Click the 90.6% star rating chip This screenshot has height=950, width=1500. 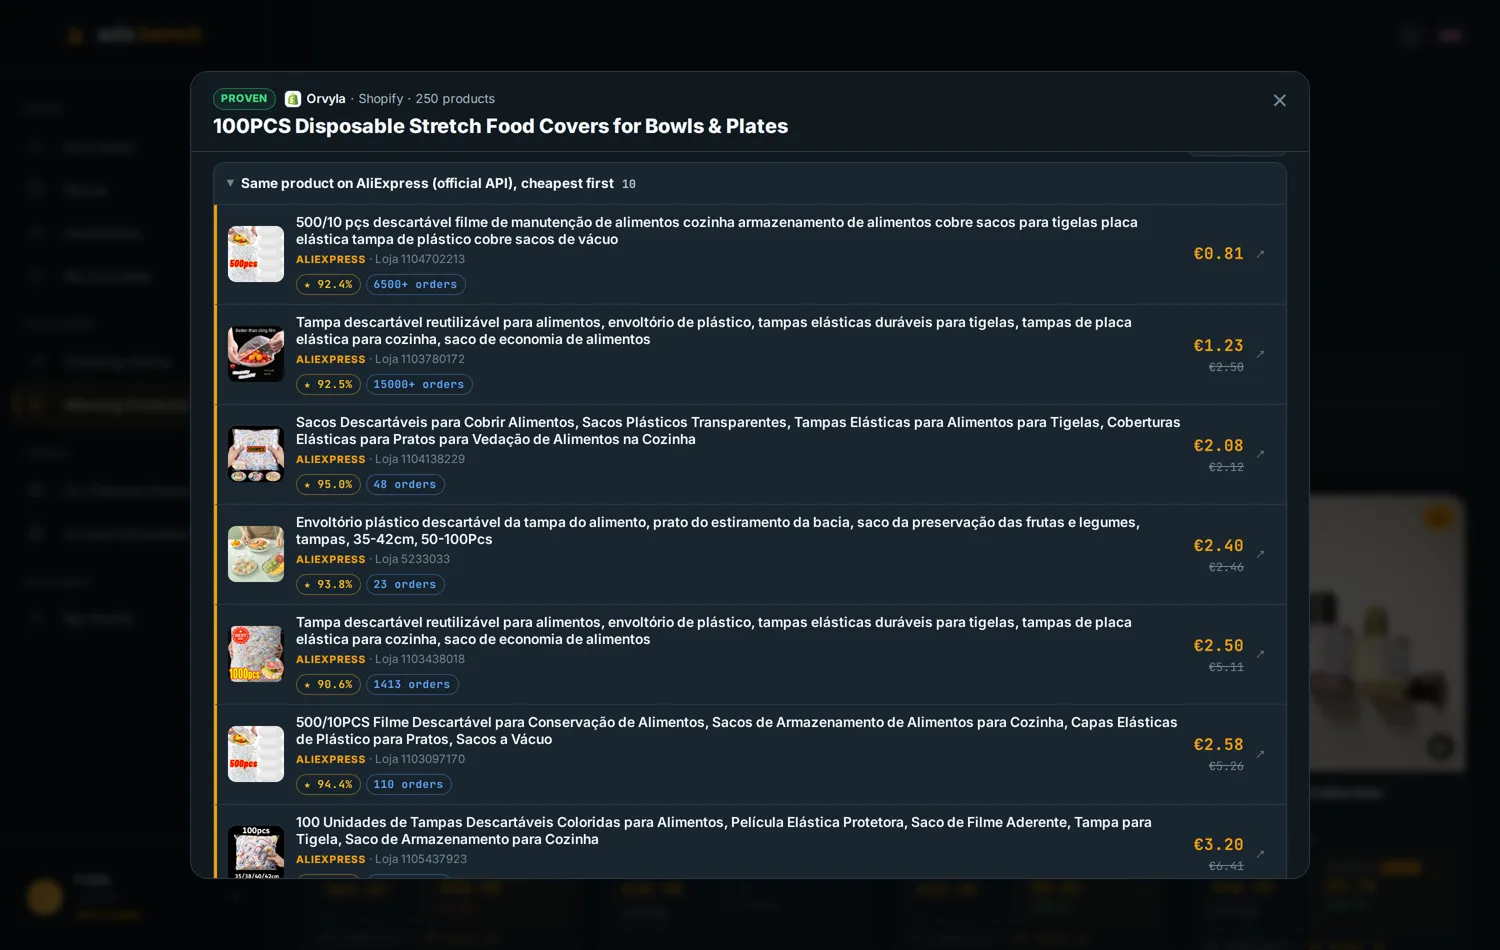pos(328,685)
